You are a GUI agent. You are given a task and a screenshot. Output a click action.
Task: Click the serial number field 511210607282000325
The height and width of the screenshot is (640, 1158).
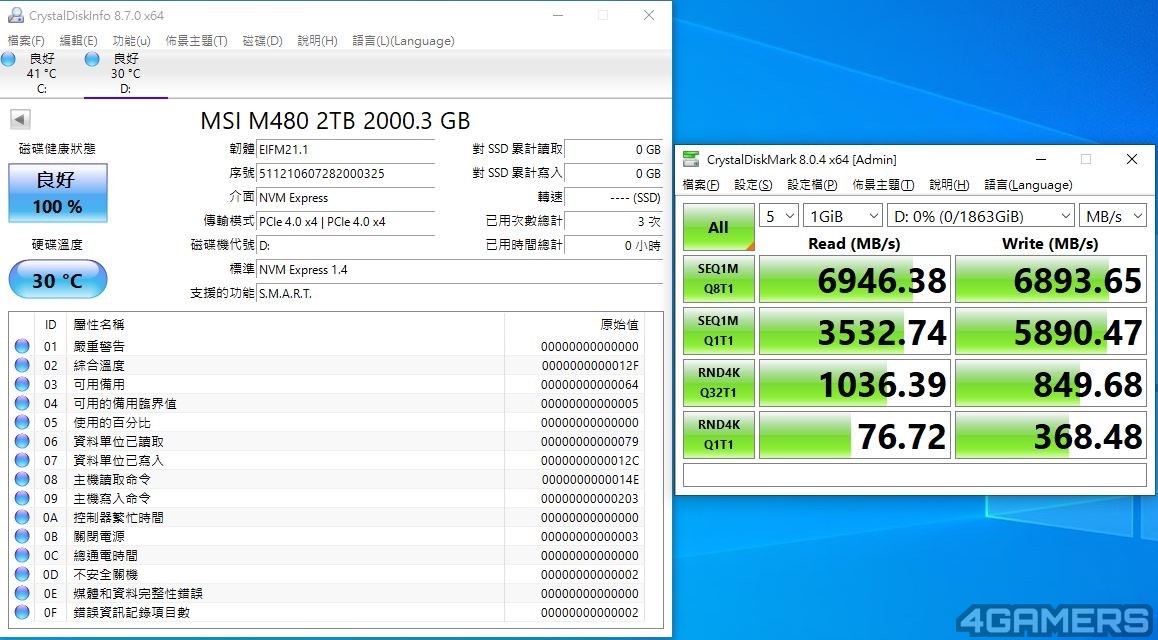coord(345,173)
